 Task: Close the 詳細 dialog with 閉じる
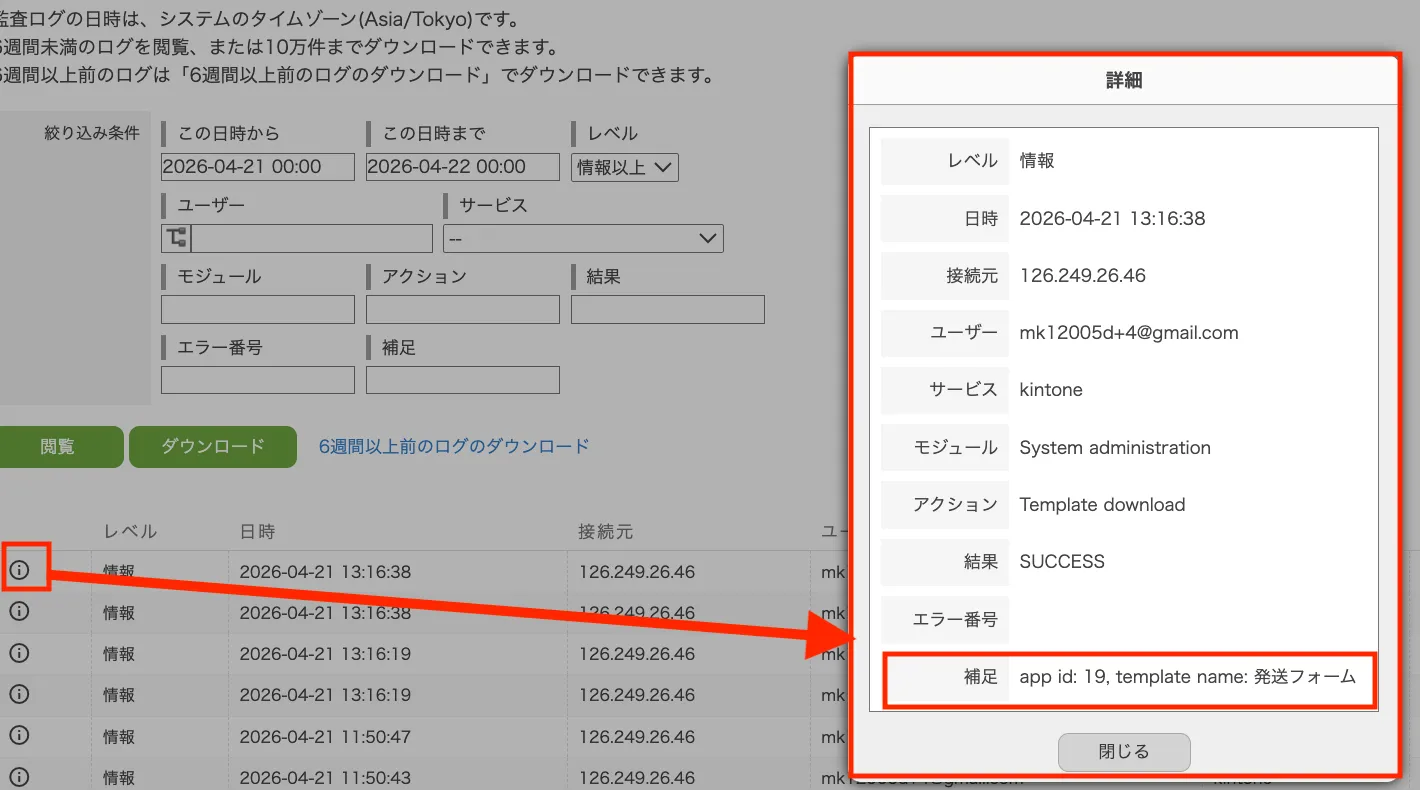1124,752
